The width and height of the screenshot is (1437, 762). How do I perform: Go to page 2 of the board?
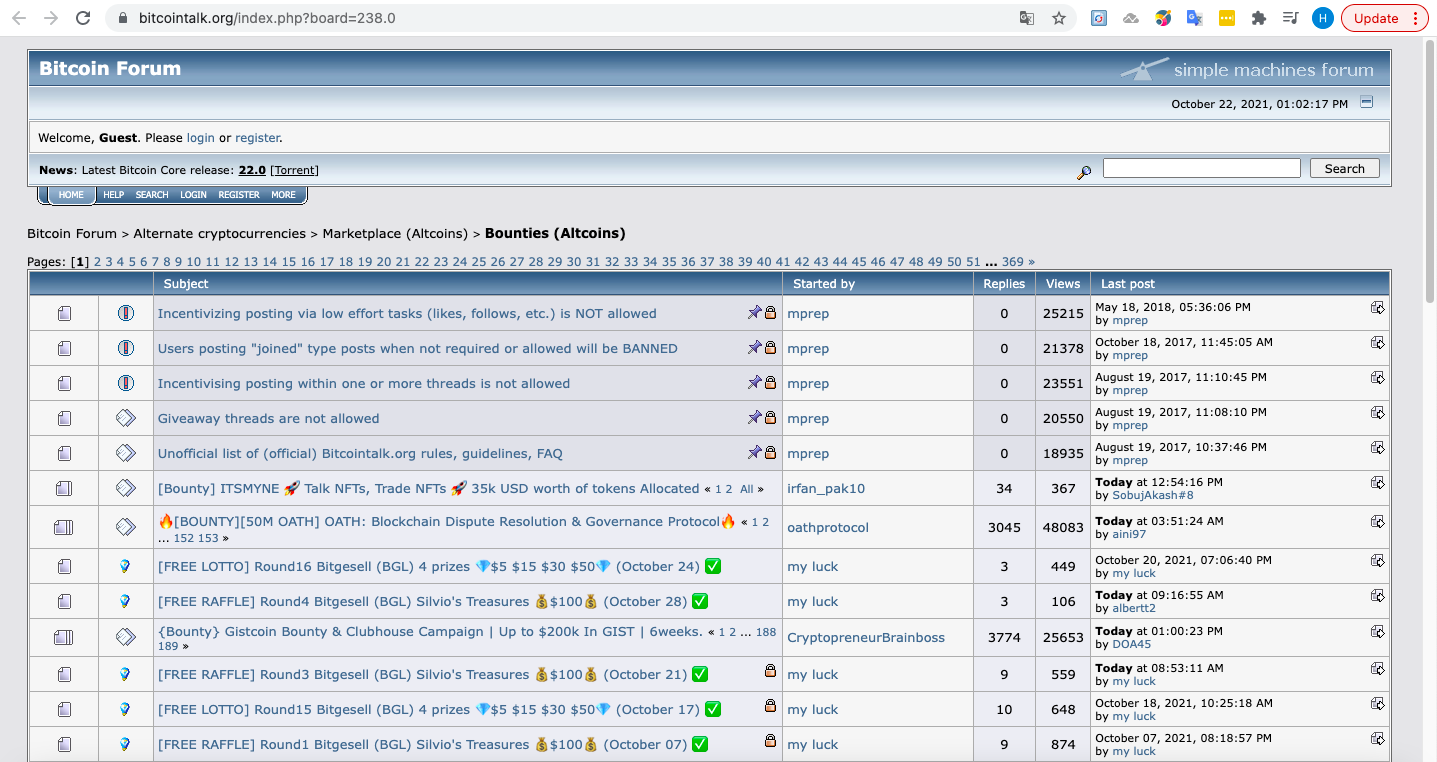pyautogui.click(x=98, y=262)
